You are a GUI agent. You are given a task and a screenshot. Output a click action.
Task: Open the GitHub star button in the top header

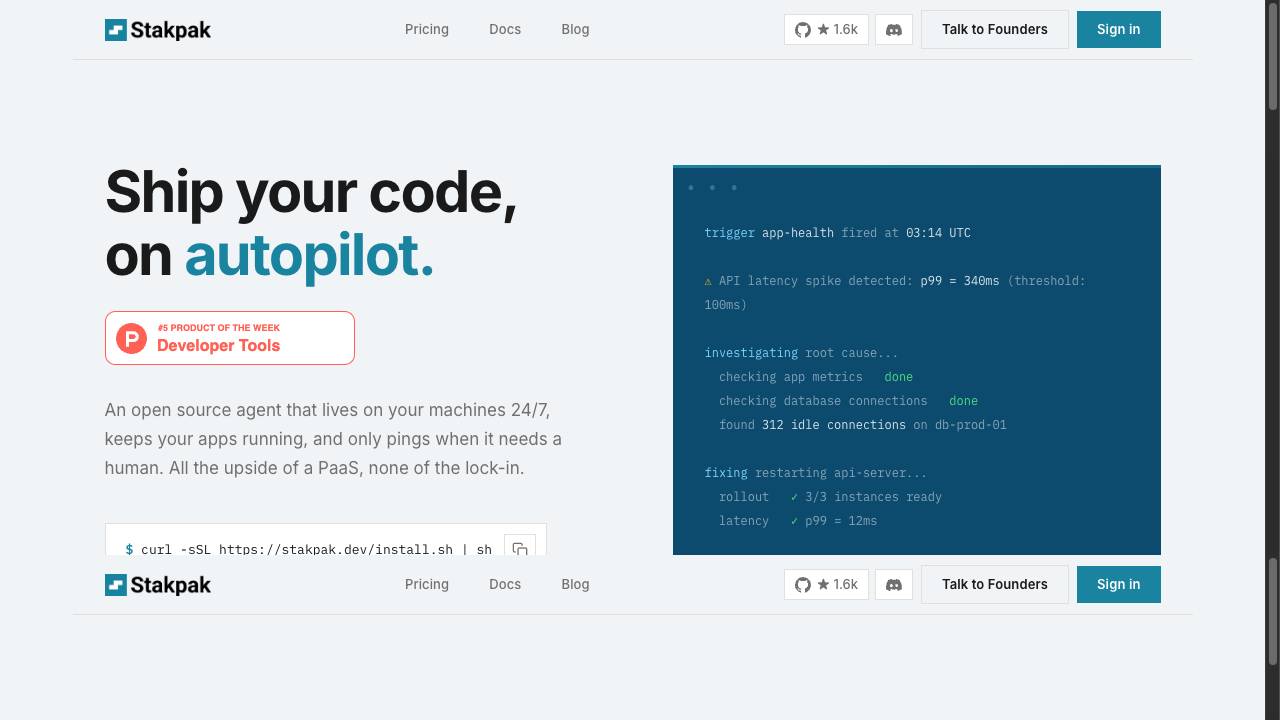(x=826, y=30)
